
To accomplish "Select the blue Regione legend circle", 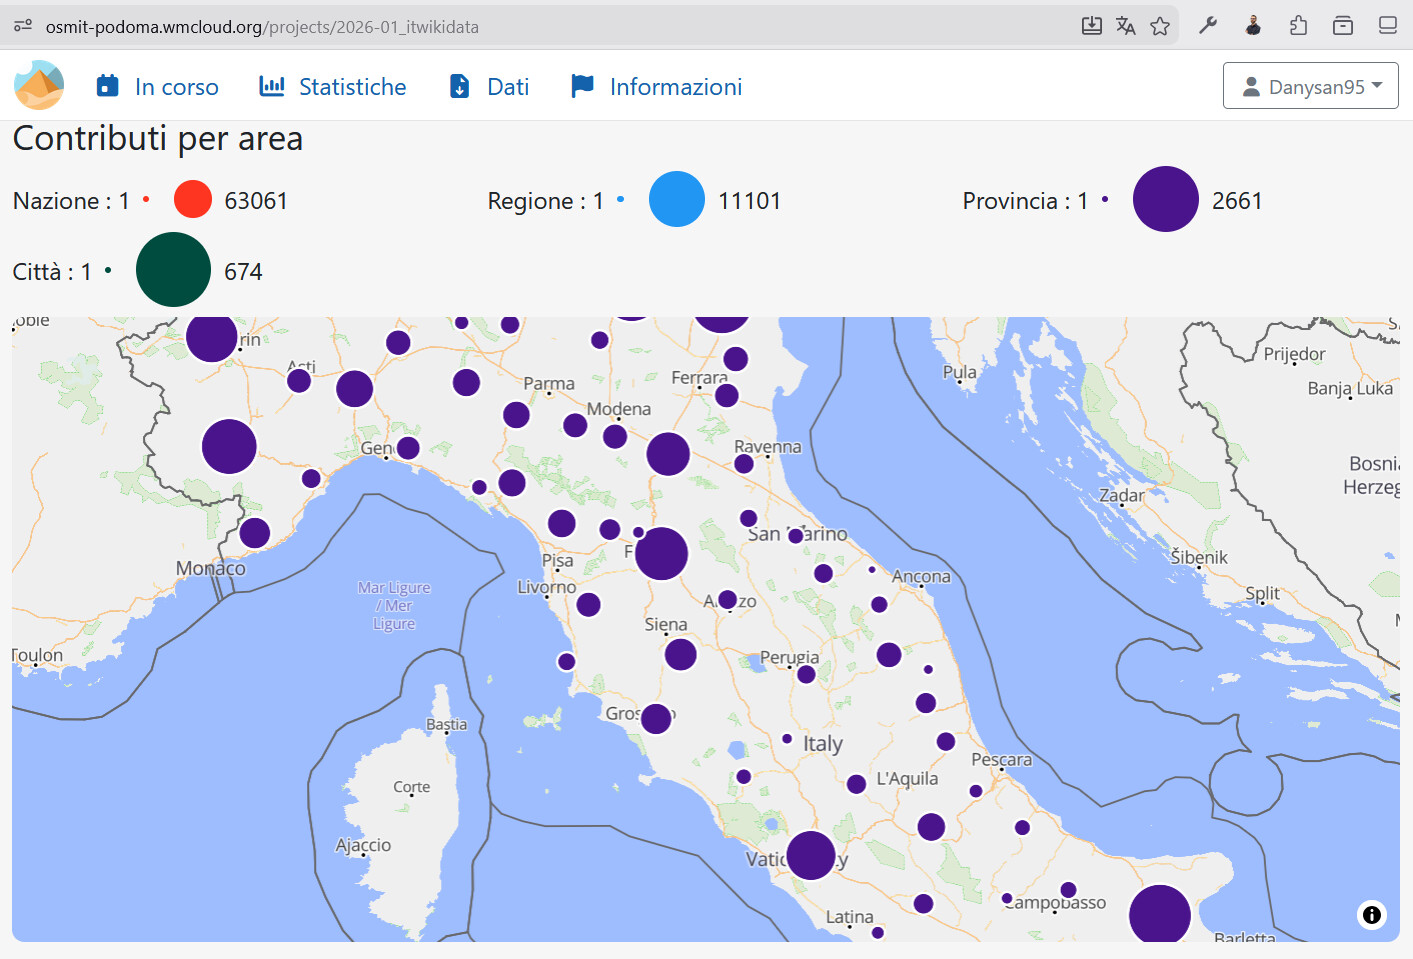I will click(x=677, y=199).
